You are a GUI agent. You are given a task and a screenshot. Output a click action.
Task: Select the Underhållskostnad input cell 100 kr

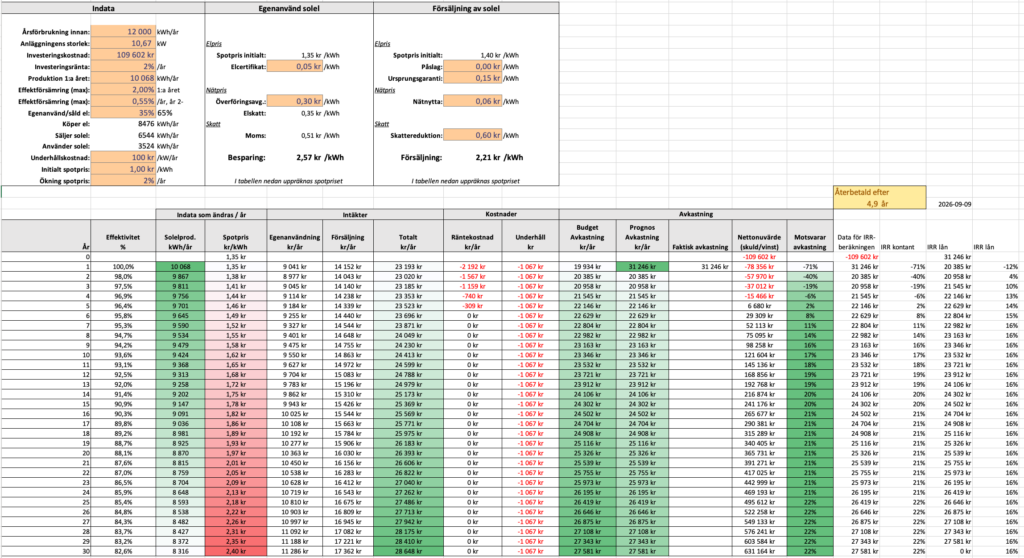pos(123,157)
